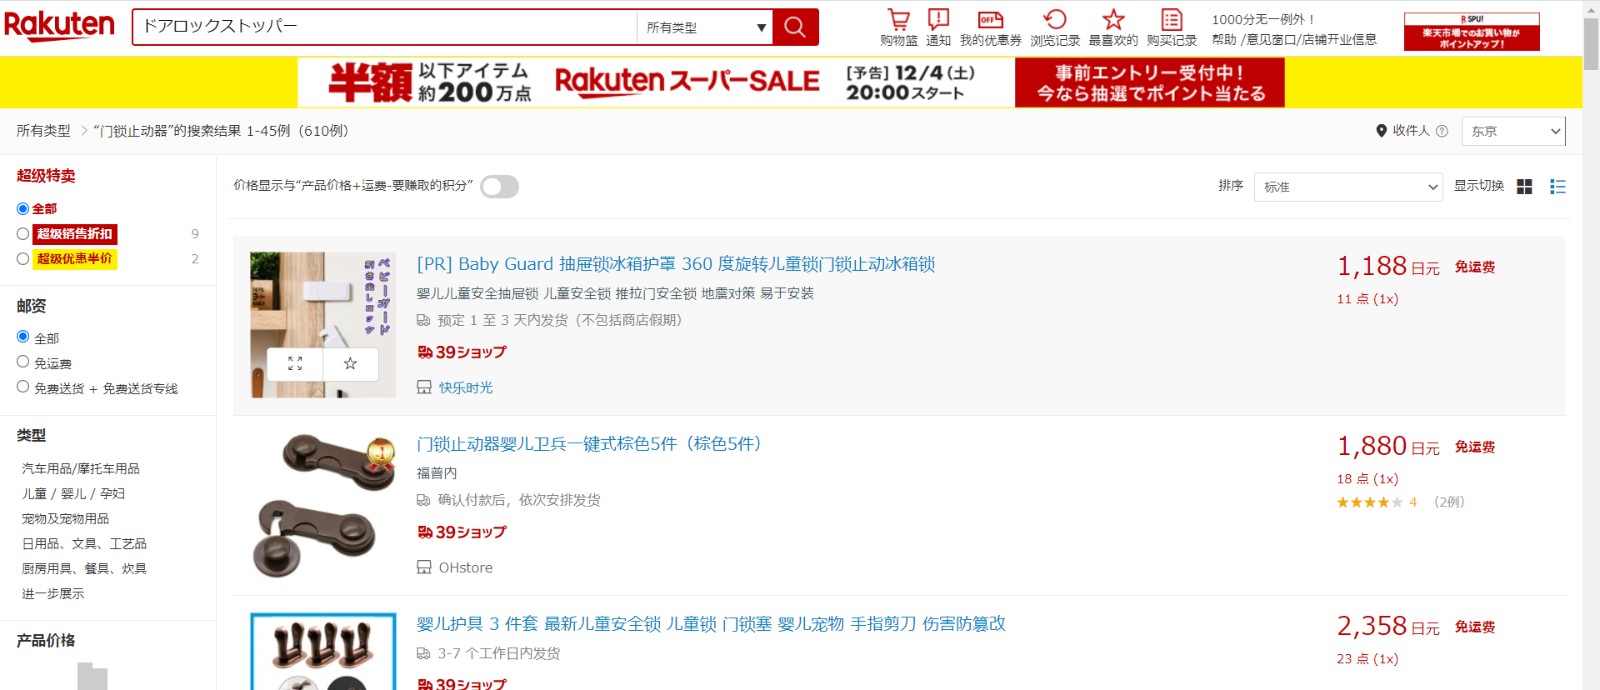The width and height of the screenshot is (1600, 690).
Task: Open favorites (最喜欢的) star icon
Action: [x=1113, y=28]
